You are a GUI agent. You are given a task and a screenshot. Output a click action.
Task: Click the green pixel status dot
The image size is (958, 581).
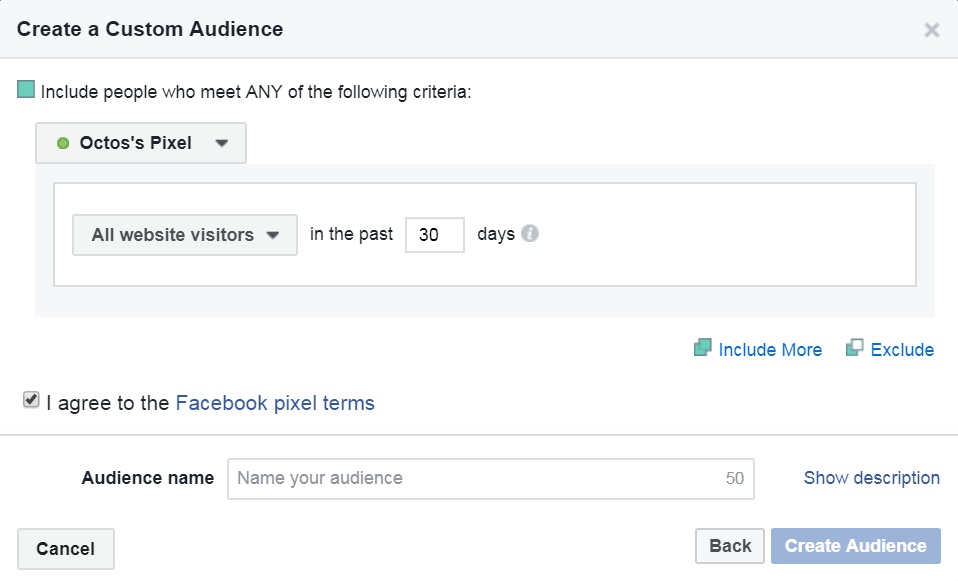(x=63, y=144)
